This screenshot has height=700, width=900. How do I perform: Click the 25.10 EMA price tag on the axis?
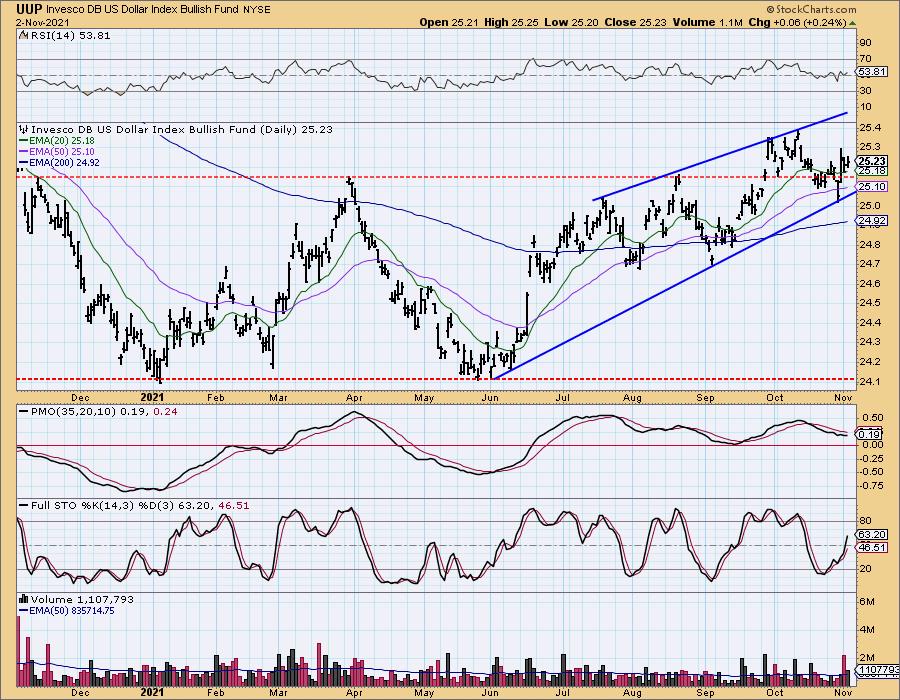click(872, 186)
